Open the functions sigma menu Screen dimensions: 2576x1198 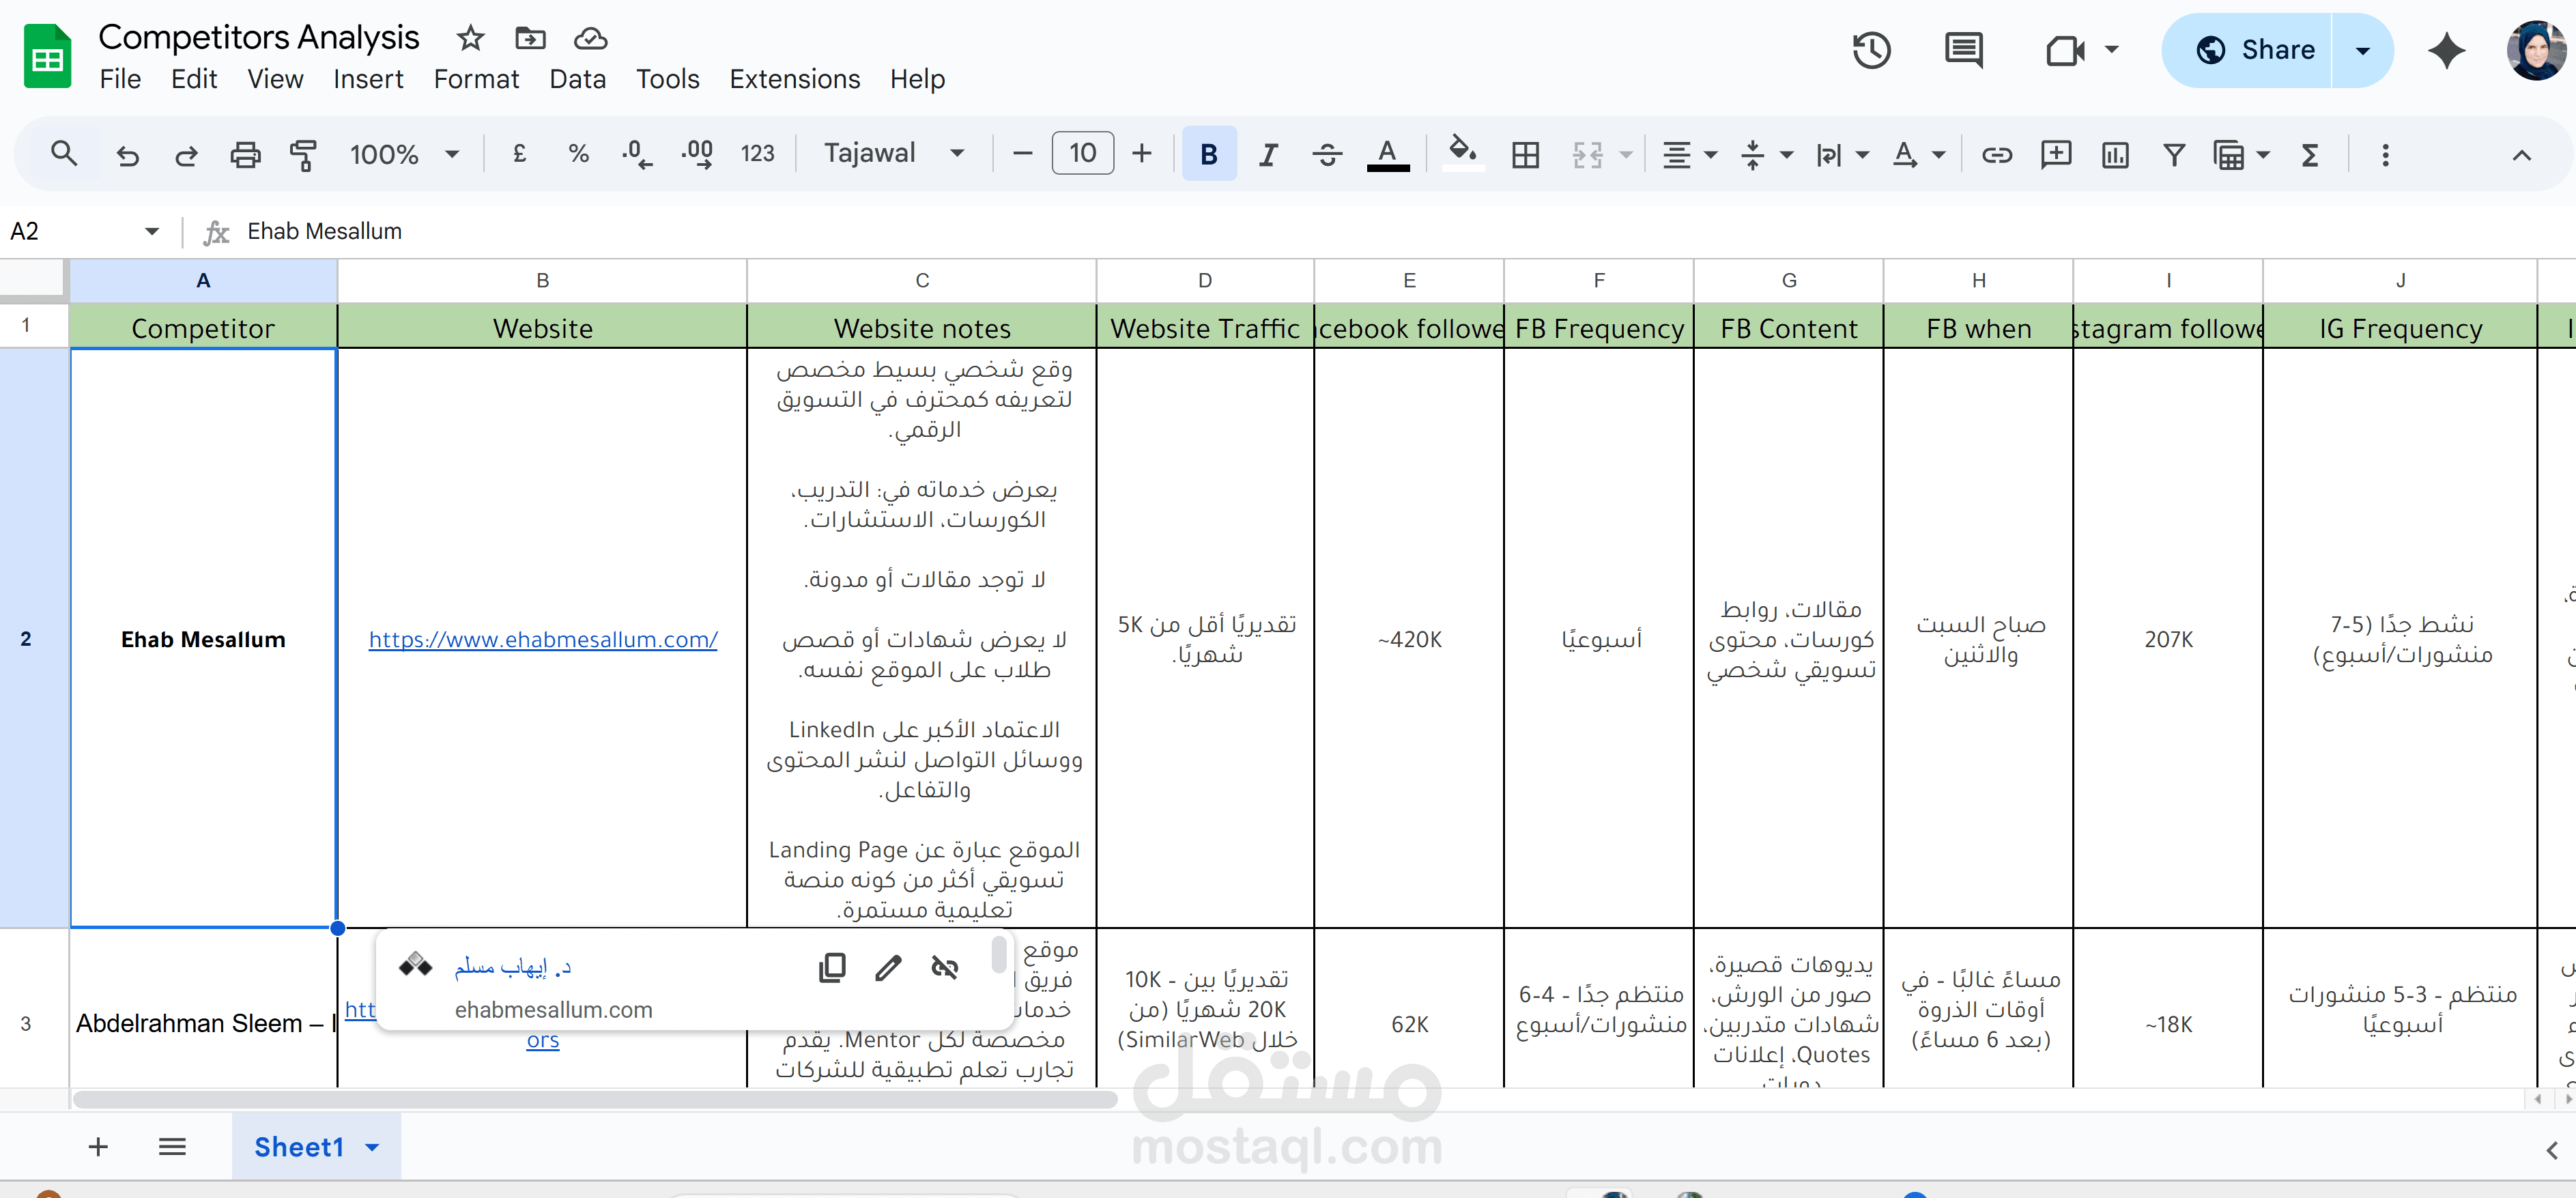(2309, 155)
